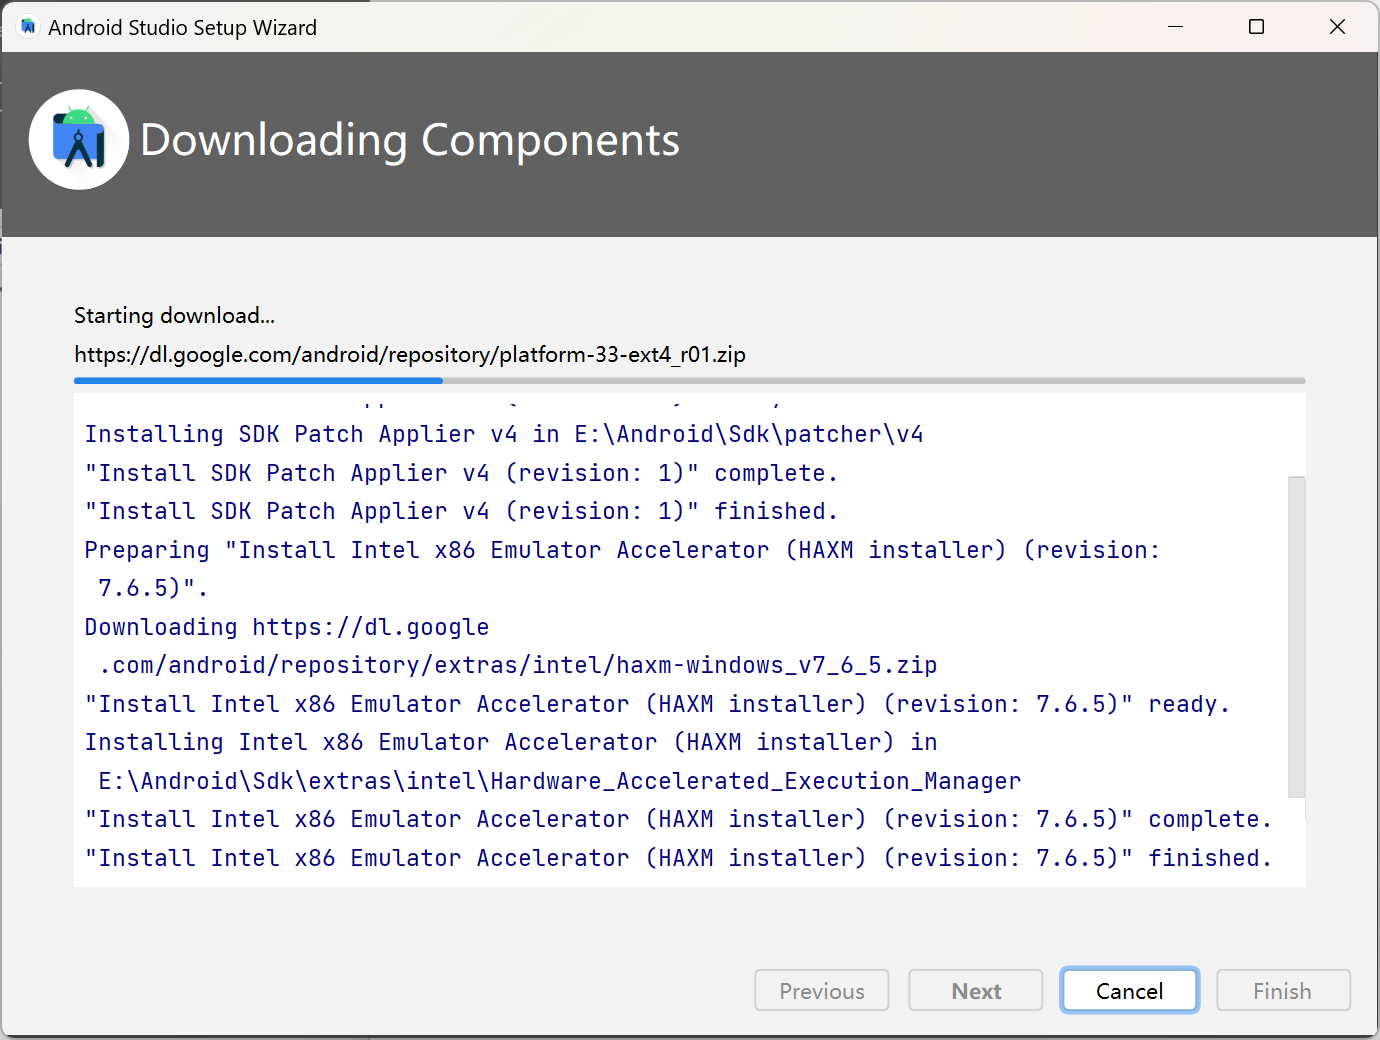Click HAXM installer log line ending 'ready.'
The height and width of the screenshot is (1040, 1380).
(x=657, y=704)
